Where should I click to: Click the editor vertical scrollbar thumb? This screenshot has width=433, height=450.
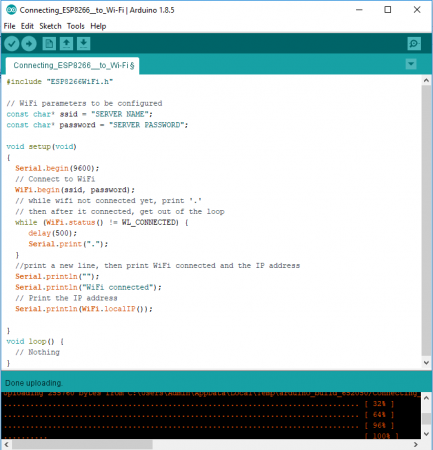426,221
